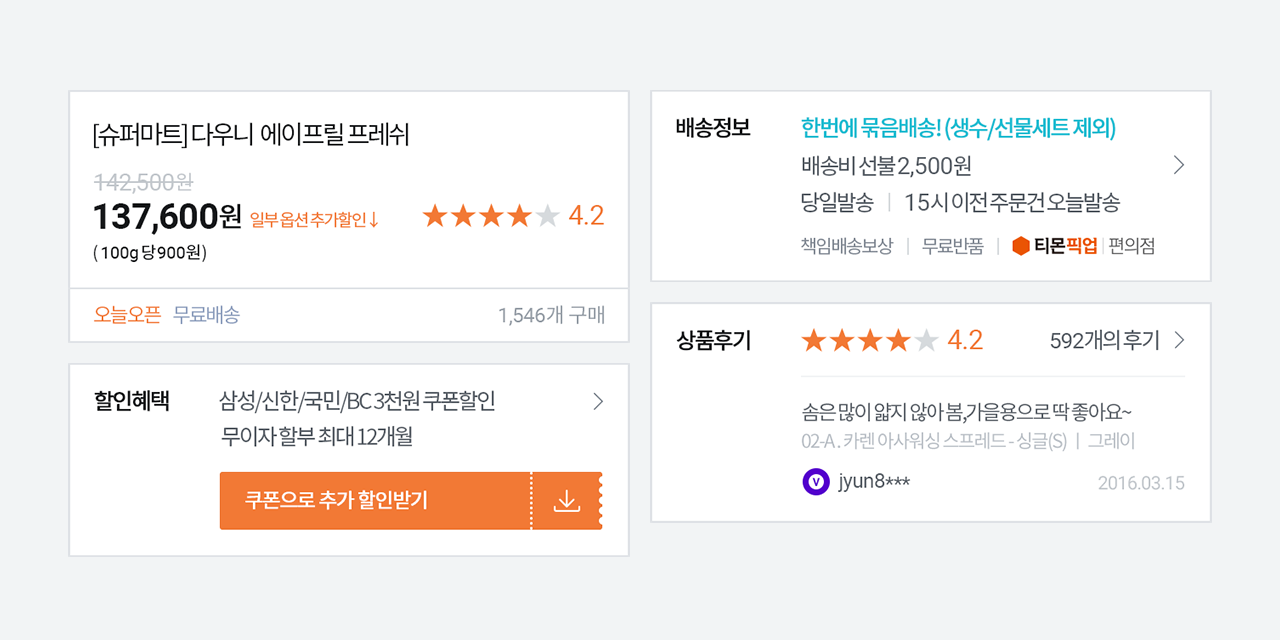Click the gray star ending the review rating
This screenshot has height=640, width=1280.
point(926,340)
